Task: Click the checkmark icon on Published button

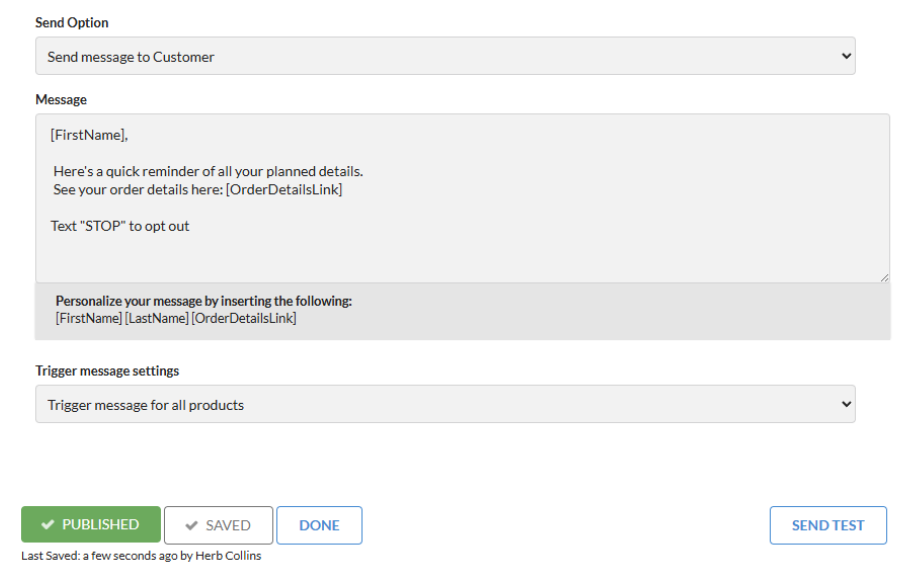Action: click(48, 525)
